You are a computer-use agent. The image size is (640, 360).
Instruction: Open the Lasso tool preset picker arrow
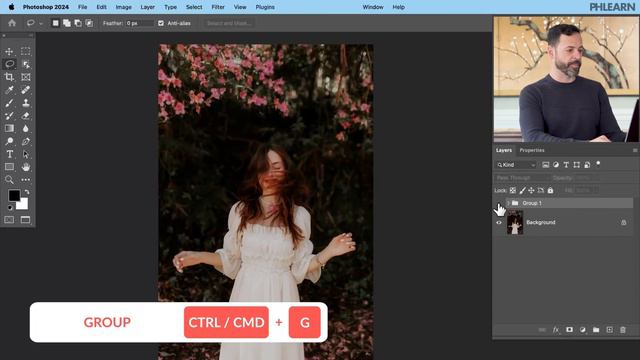40,24
